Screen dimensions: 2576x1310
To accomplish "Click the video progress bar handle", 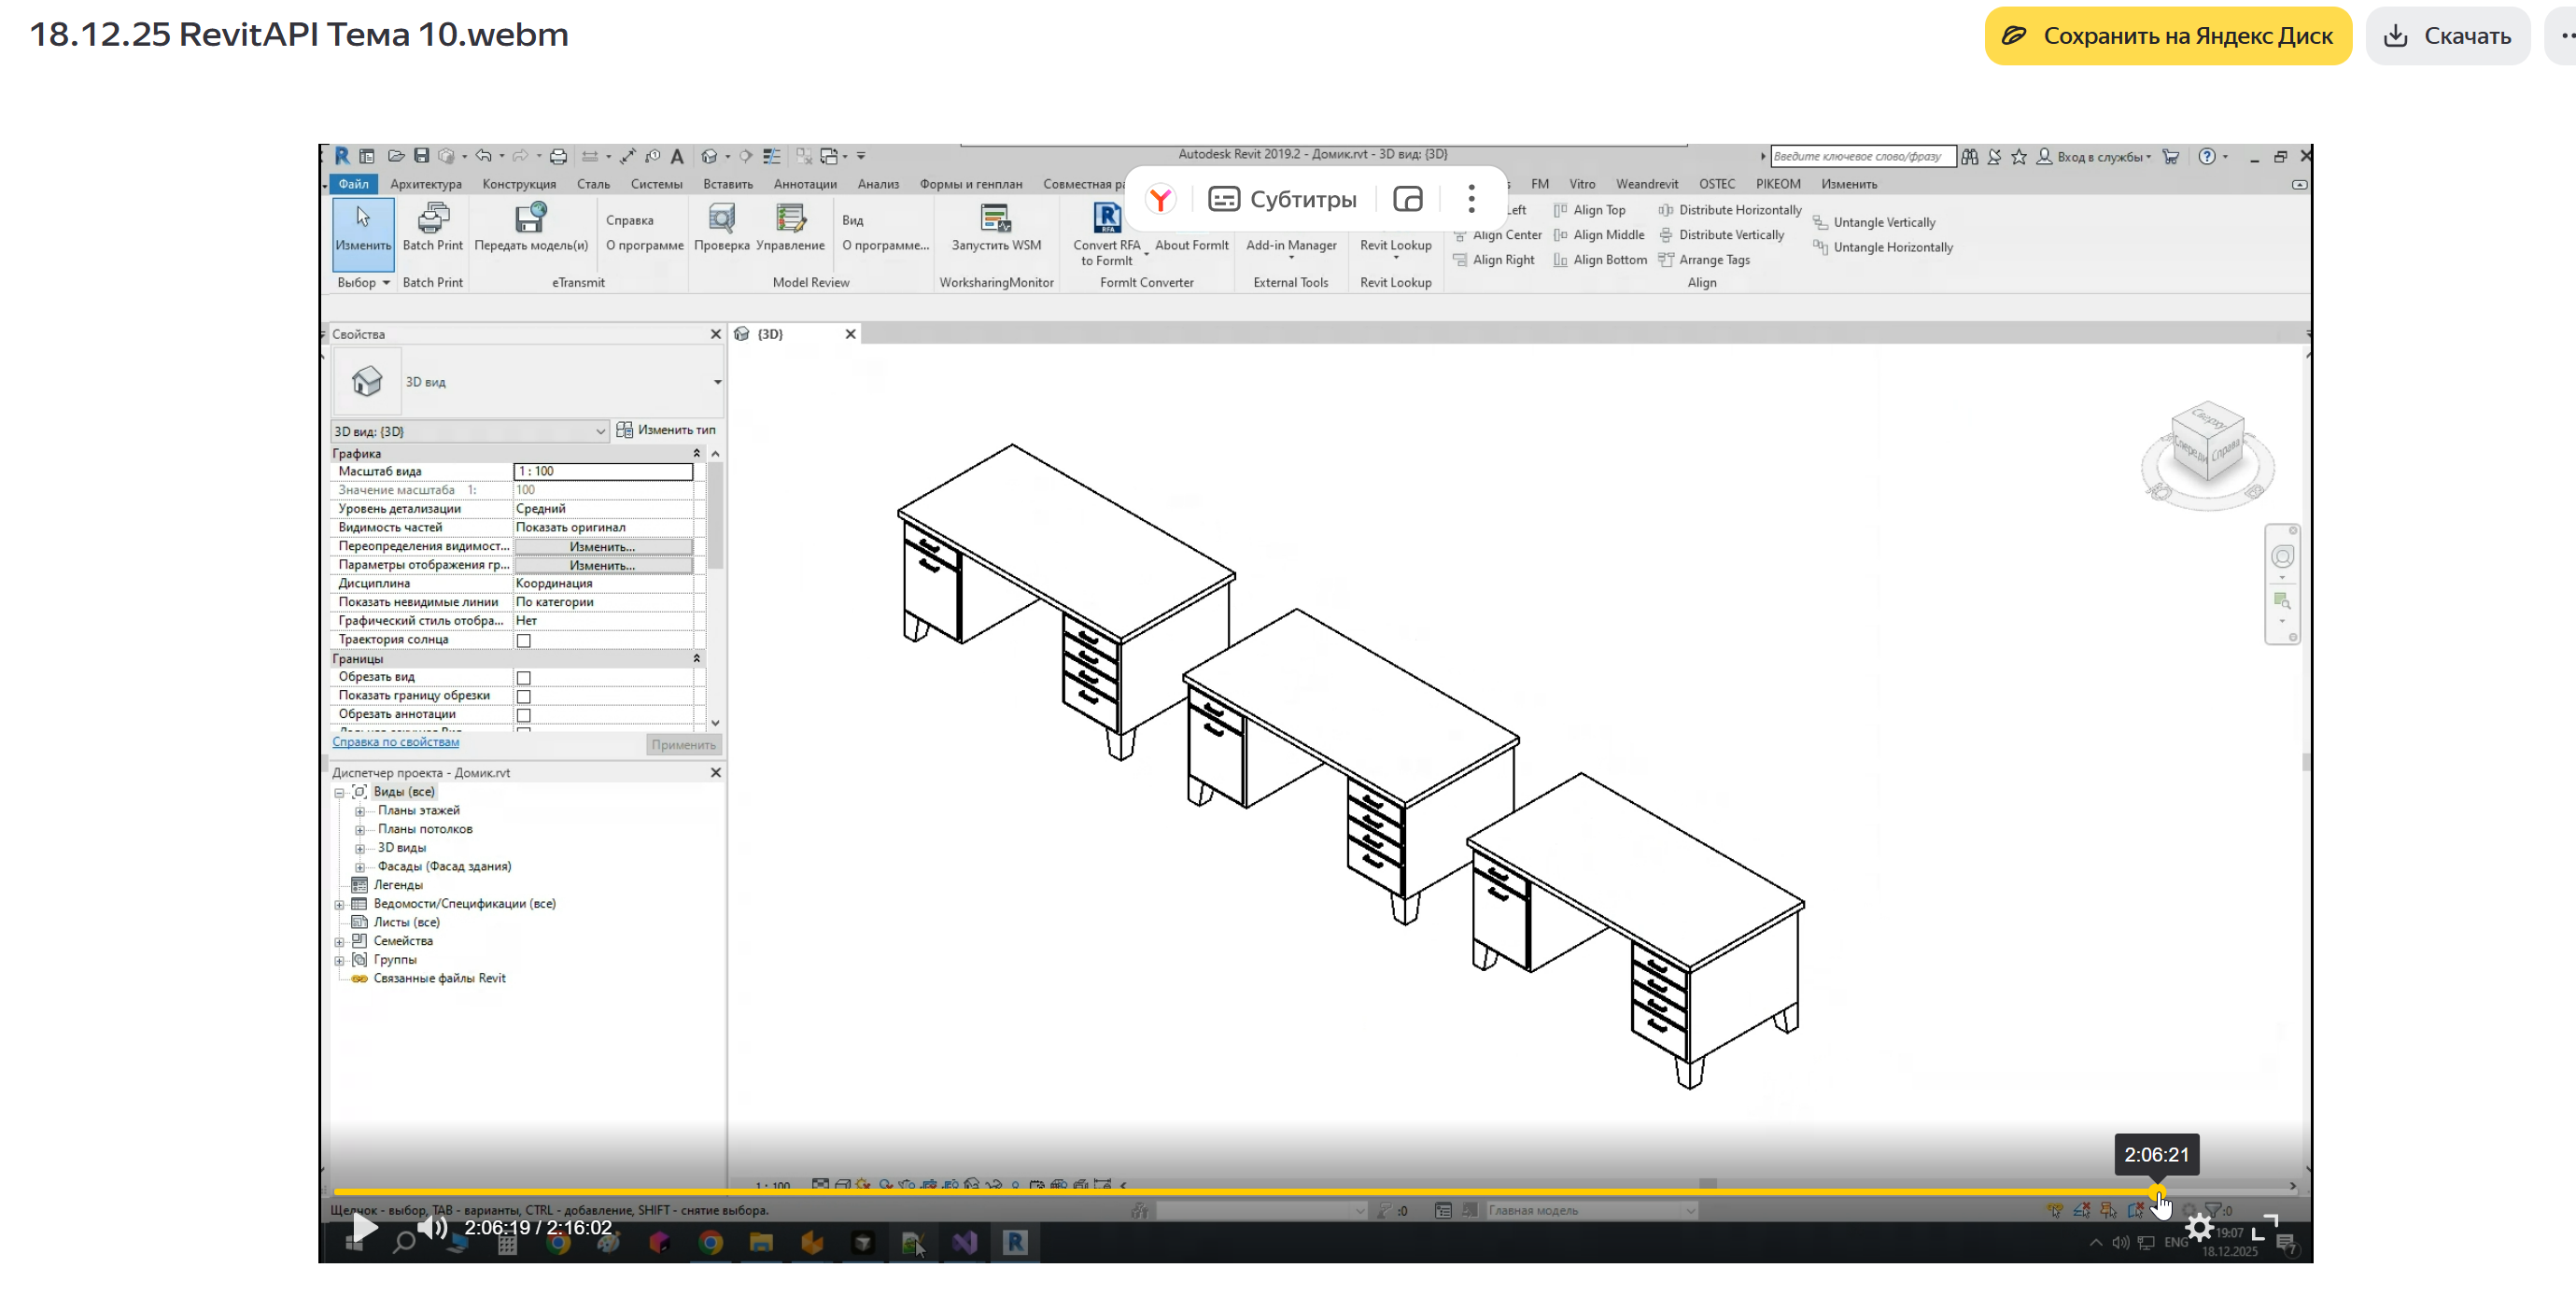I will click(x=2156, y=1192).
